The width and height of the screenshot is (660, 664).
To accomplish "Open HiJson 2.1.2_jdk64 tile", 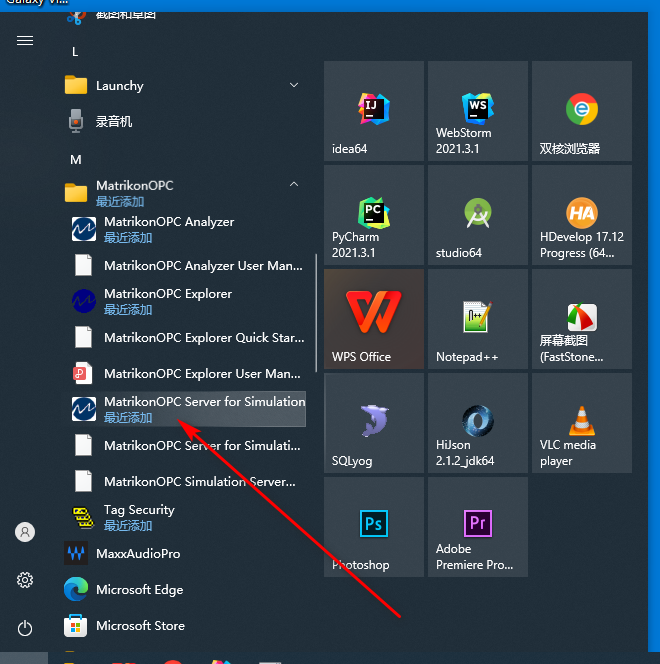I will coord(478,423).
